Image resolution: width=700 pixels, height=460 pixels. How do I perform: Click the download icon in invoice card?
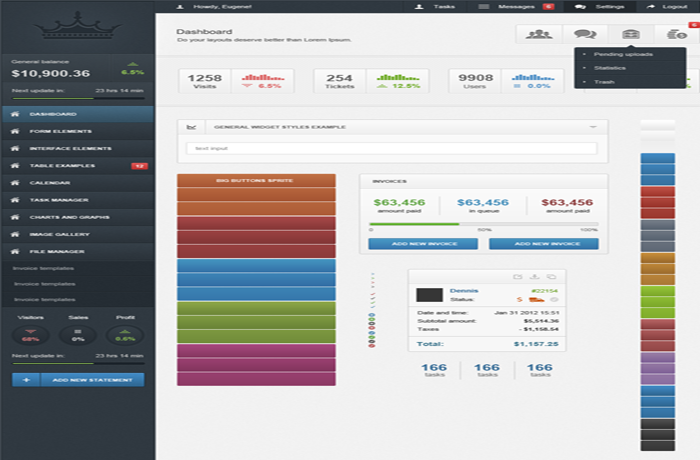(x=534, y=277)
